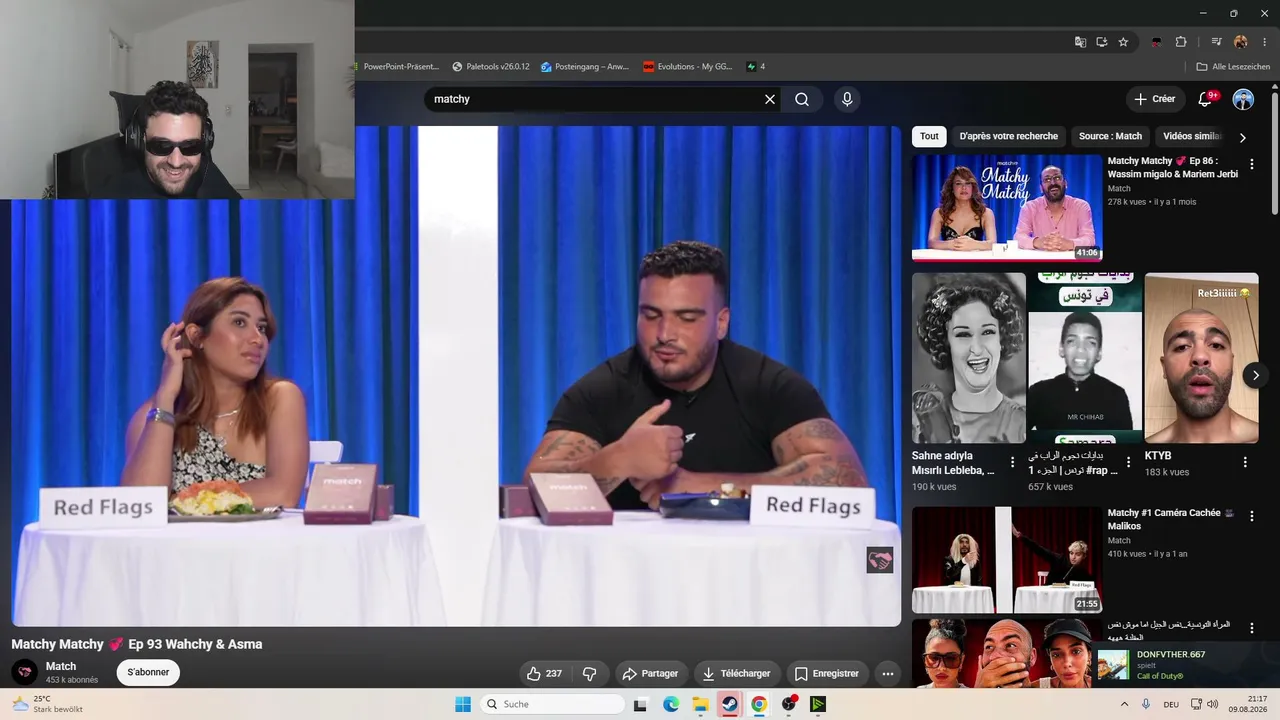Open options for the Ep 86 video
The image size is (1280, 720).
(1251, 164)
